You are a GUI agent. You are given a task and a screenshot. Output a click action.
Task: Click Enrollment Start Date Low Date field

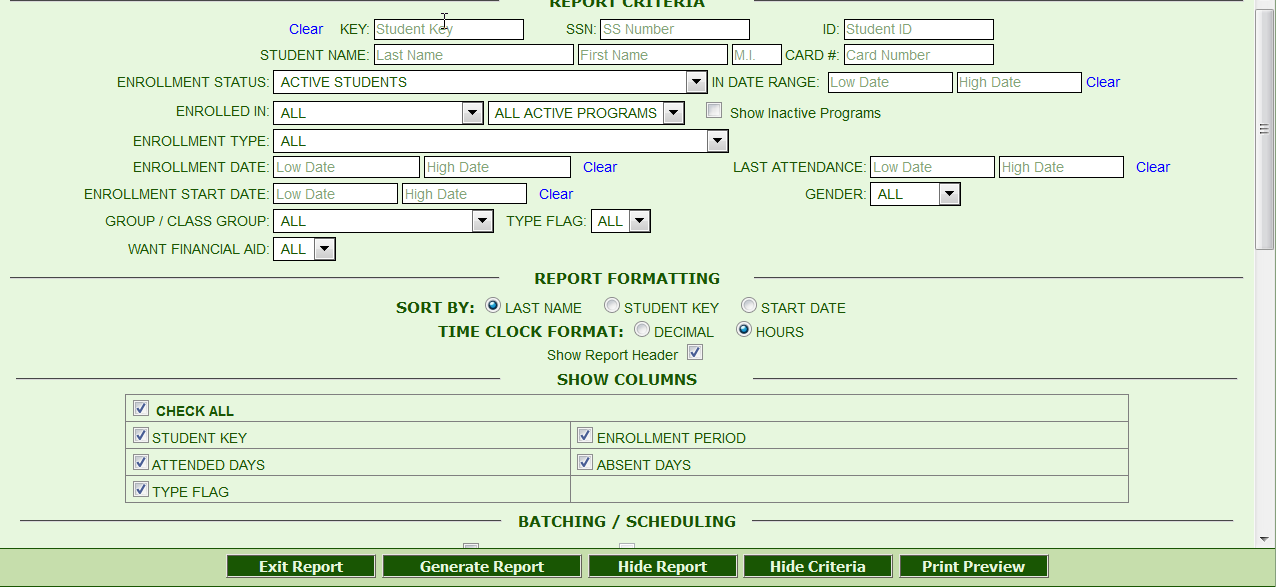336,194
